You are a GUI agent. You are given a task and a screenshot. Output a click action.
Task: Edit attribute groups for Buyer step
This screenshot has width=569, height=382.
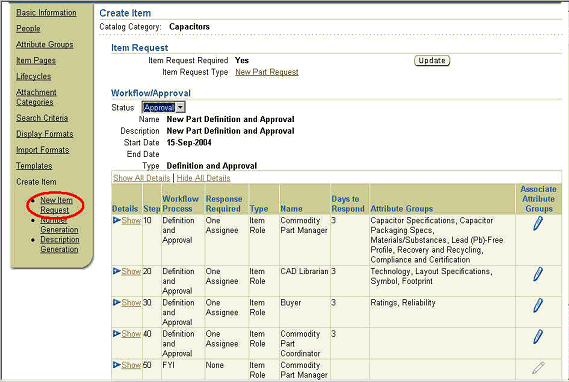pos(538,305)
